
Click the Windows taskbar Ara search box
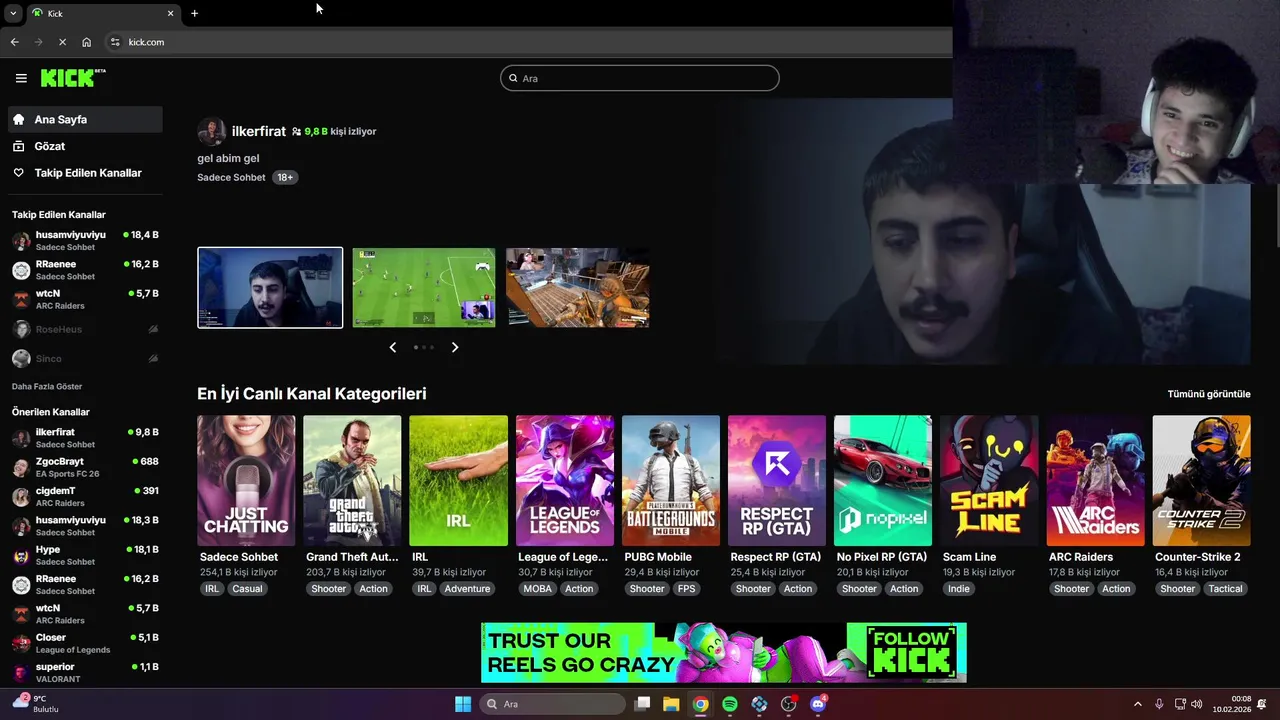[x=552, y=704]
